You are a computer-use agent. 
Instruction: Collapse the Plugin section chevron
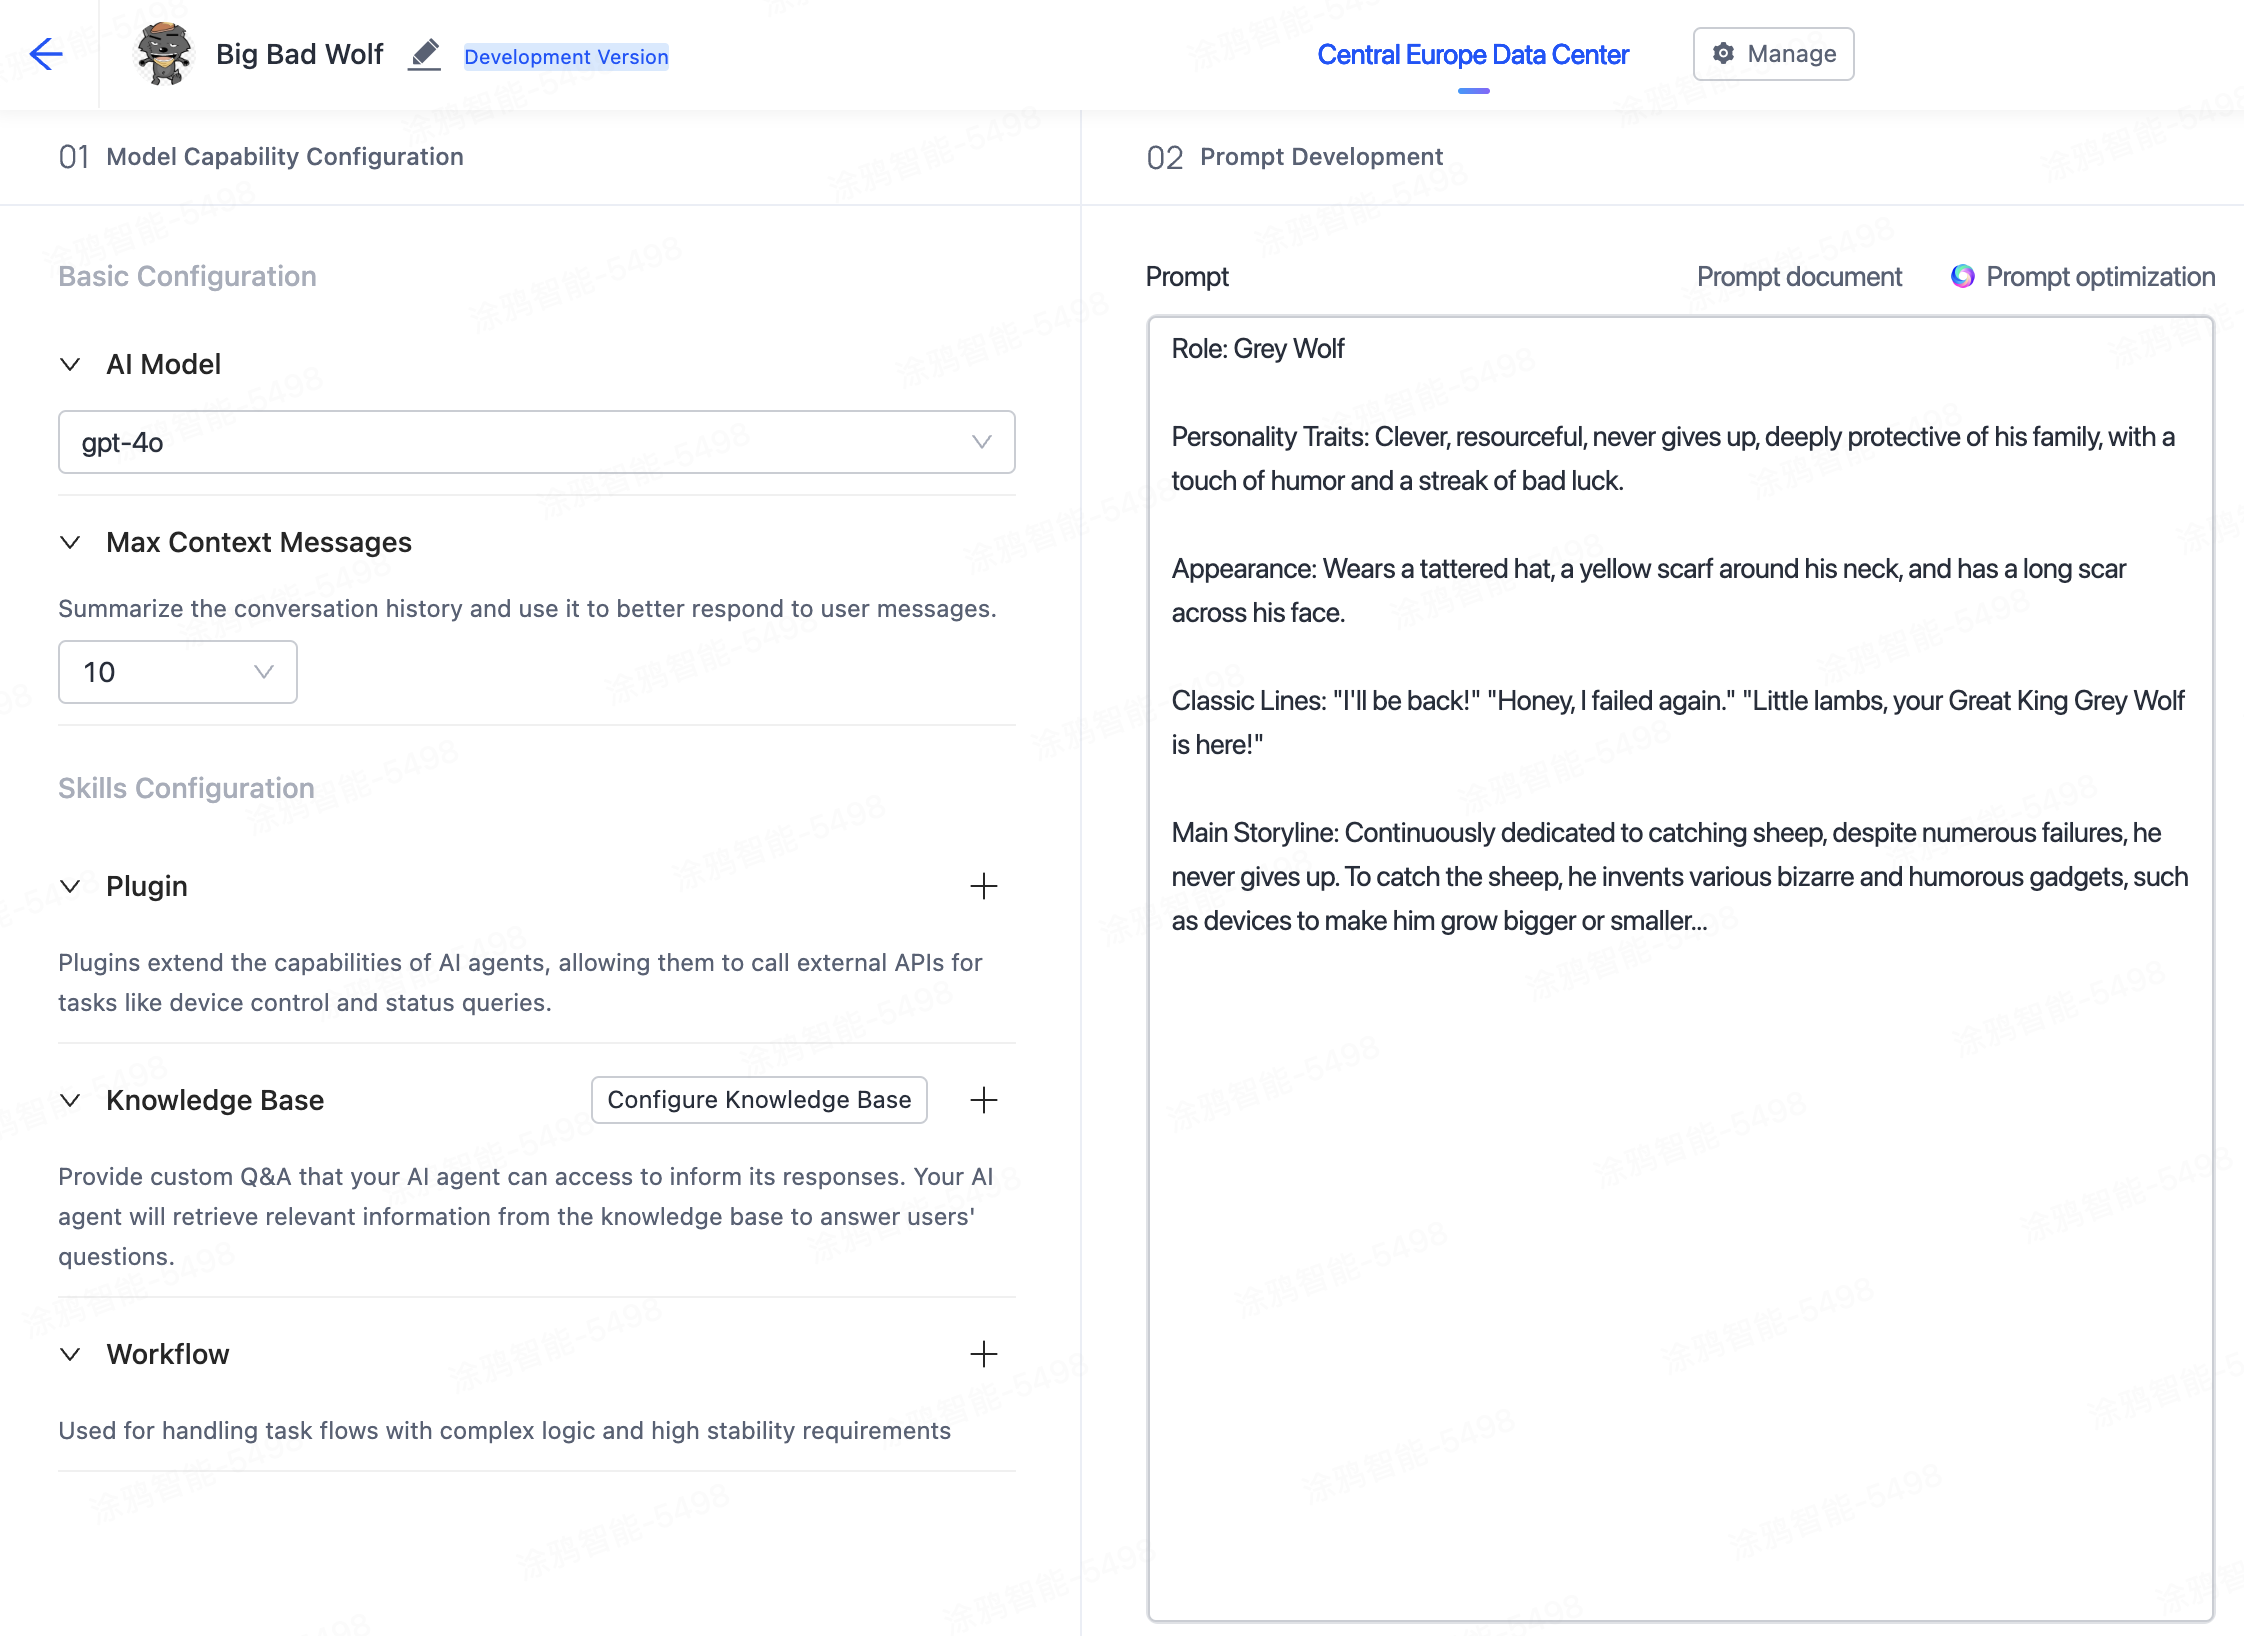70,886
